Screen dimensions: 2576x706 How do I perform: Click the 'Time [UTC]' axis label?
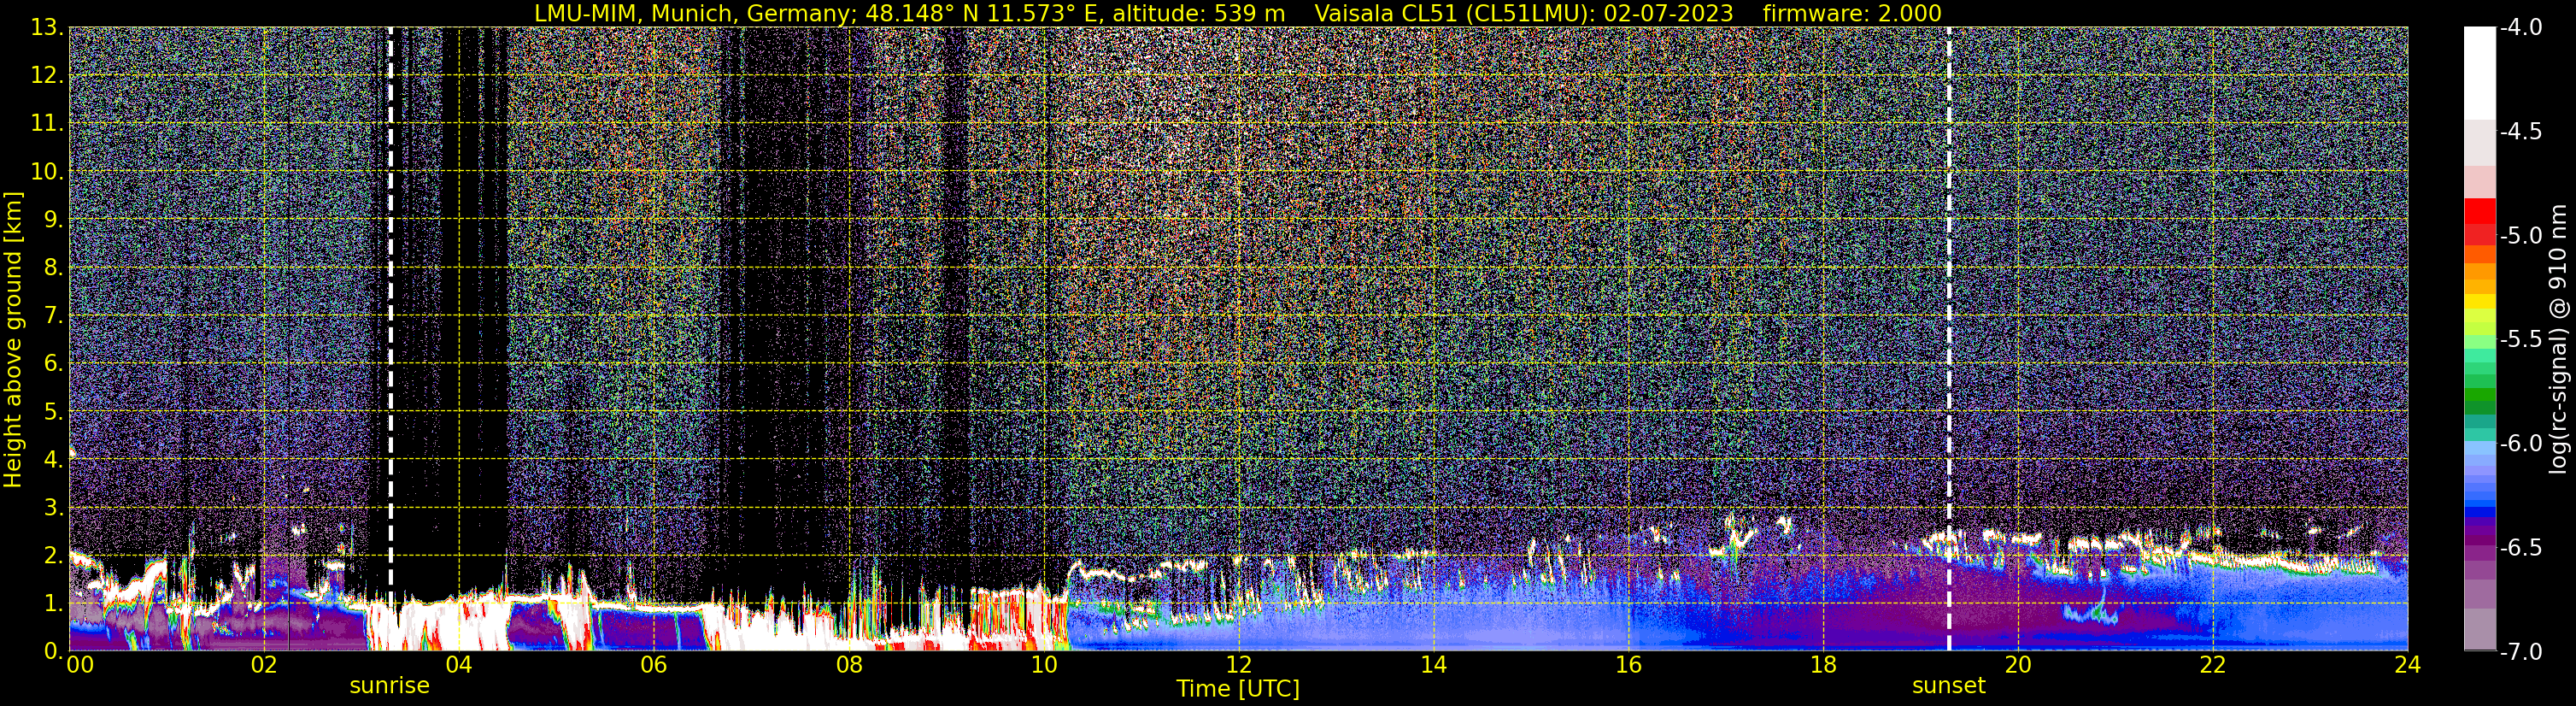[x=1238, y=689]
